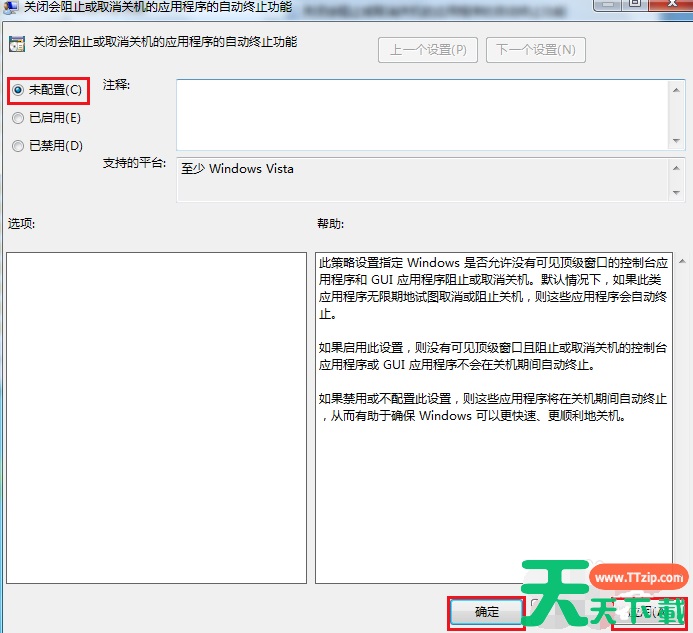Maximize the policy setting window
Viewport: 693px width, 633px height.
[635, 4]
